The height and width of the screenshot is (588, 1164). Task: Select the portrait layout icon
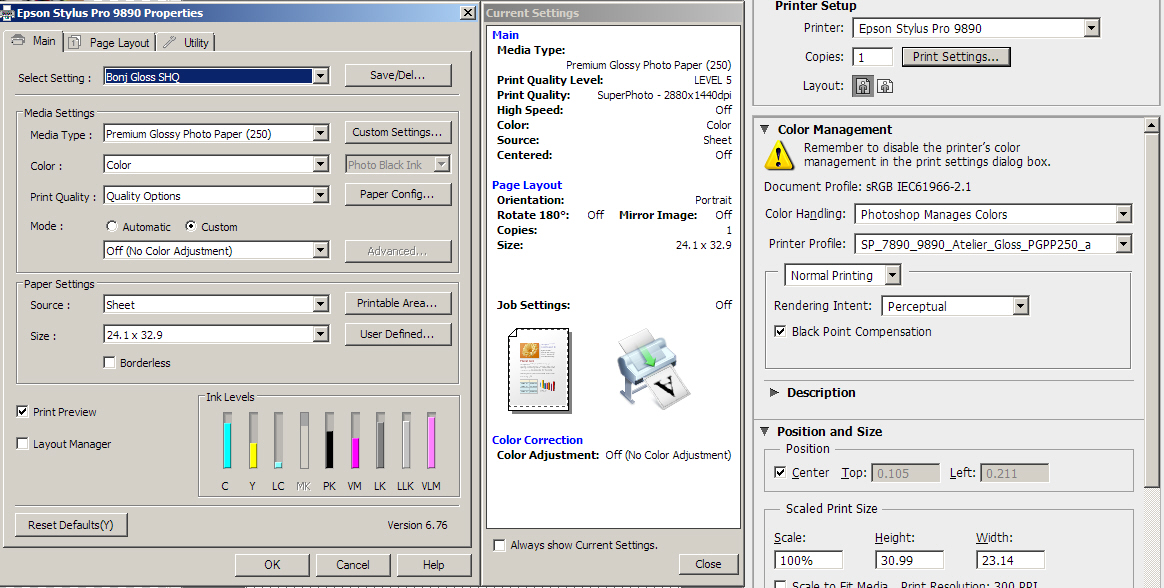862,87
